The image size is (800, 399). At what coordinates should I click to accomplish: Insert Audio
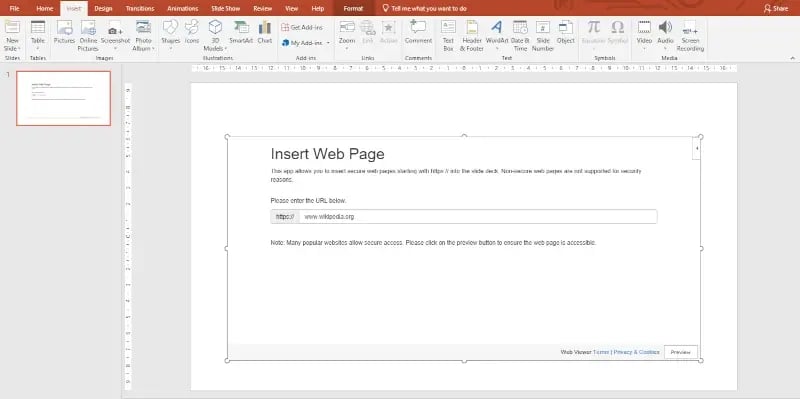(x=665, y=36)
